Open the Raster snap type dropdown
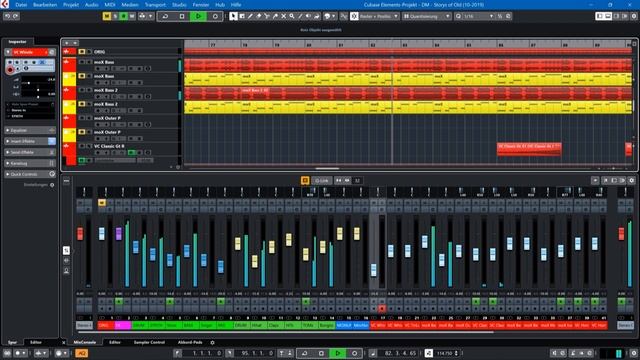 (379, 16)
